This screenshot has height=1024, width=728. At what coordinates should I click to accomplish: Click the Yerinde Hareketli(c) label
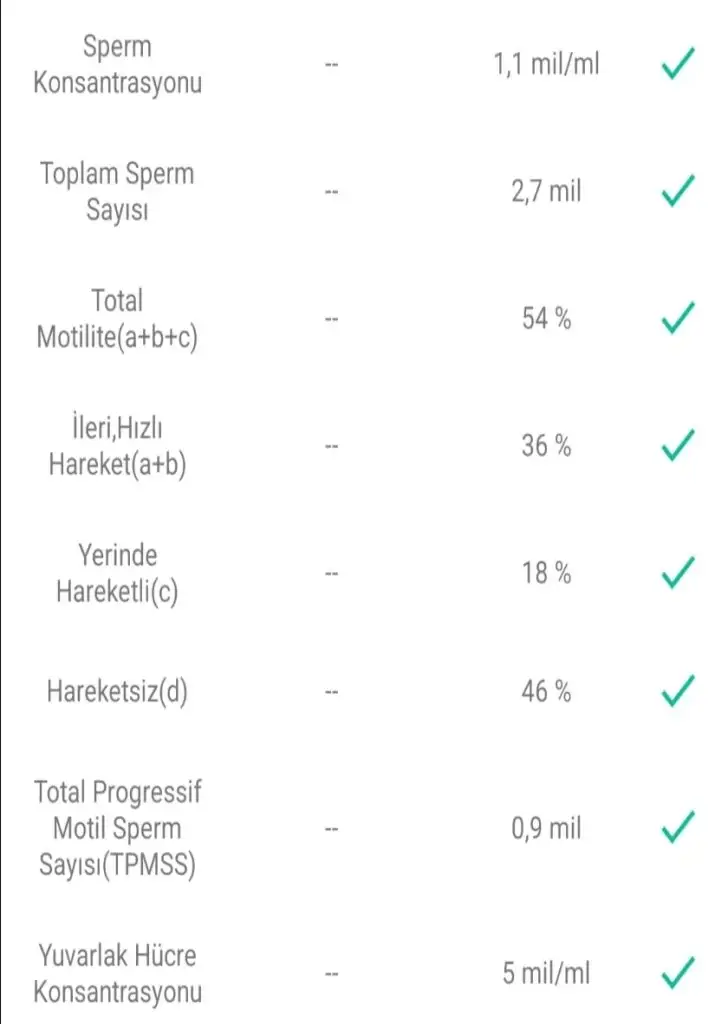coord(117,573)
